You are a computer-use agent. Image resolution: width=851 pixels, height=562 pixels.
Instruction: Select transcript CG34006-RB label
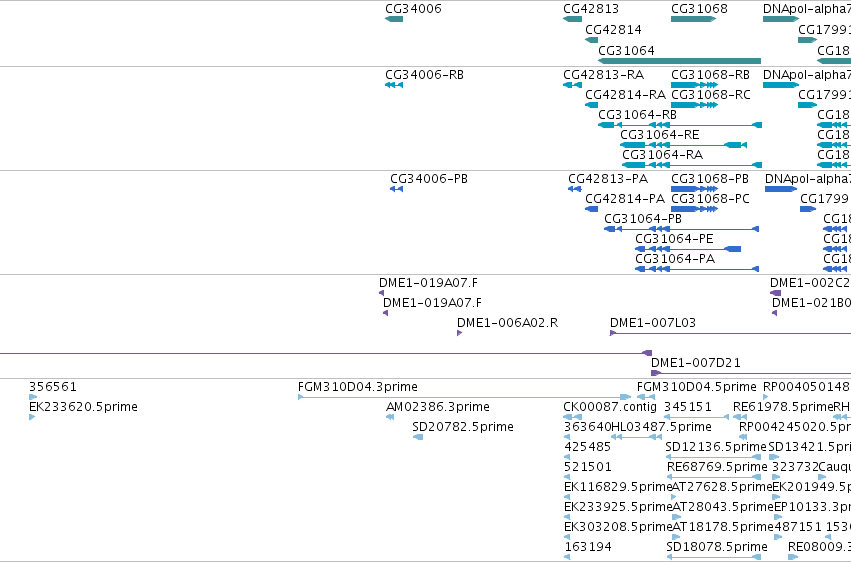(x=424, y=75)
